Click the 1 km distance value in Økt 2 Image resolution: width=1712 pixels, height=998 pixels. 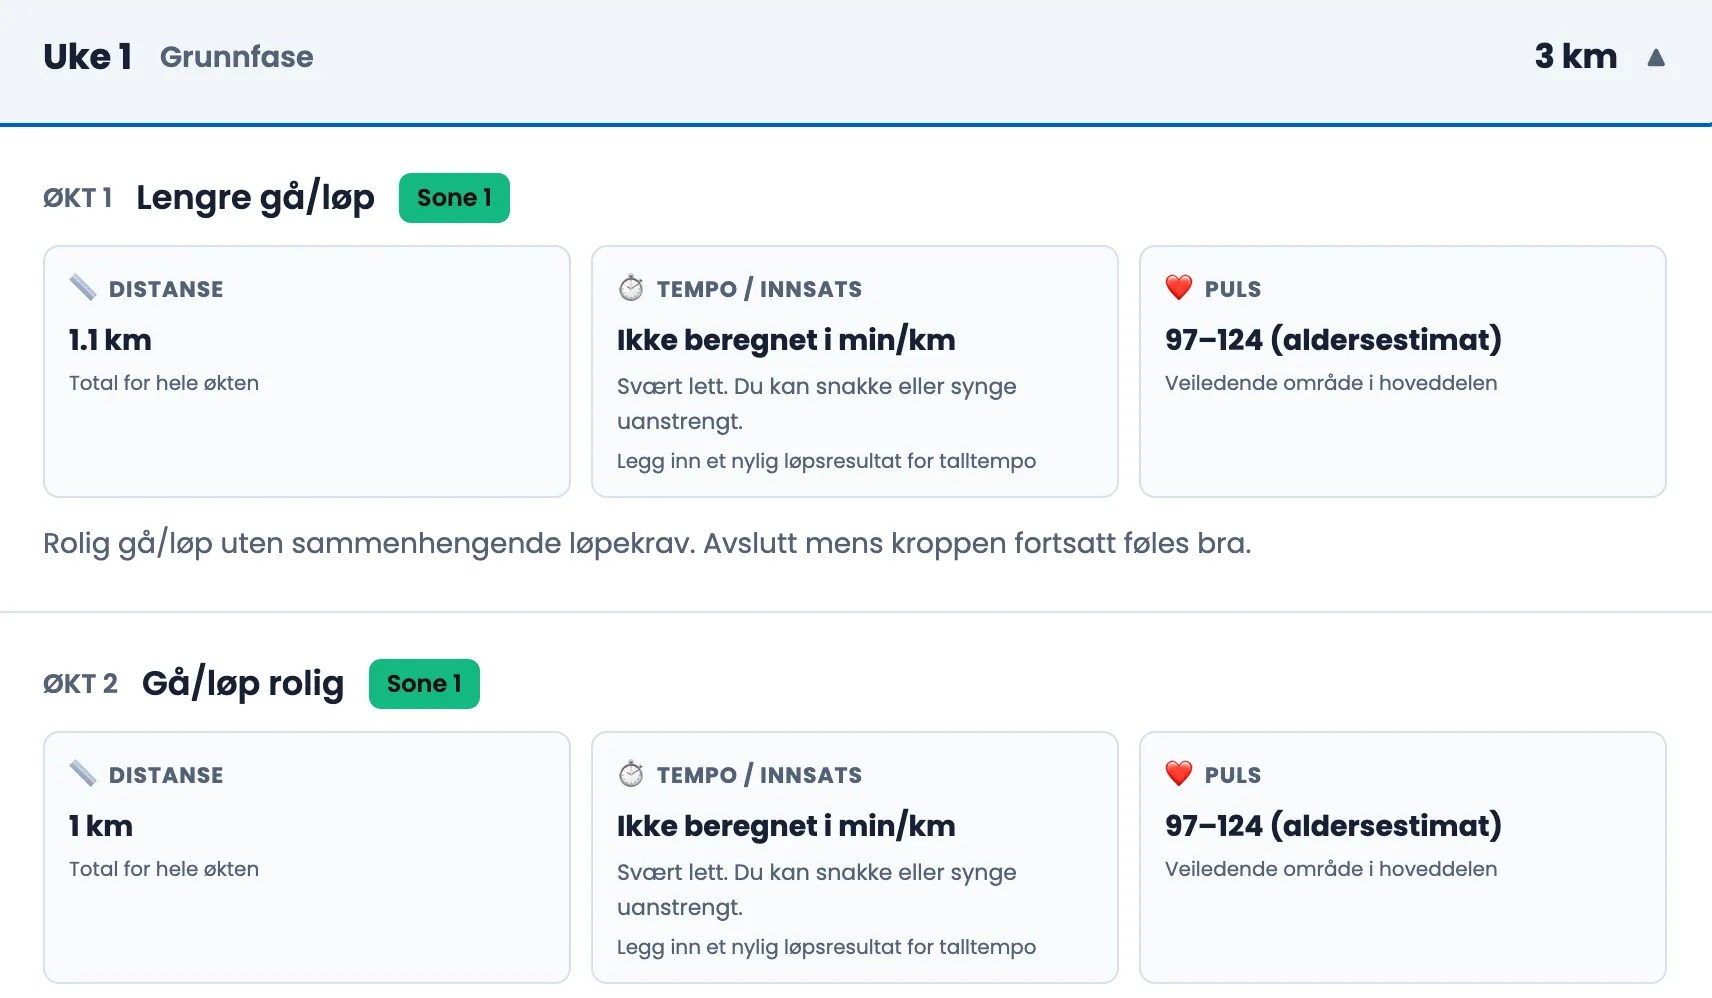[x=101, y=826]
